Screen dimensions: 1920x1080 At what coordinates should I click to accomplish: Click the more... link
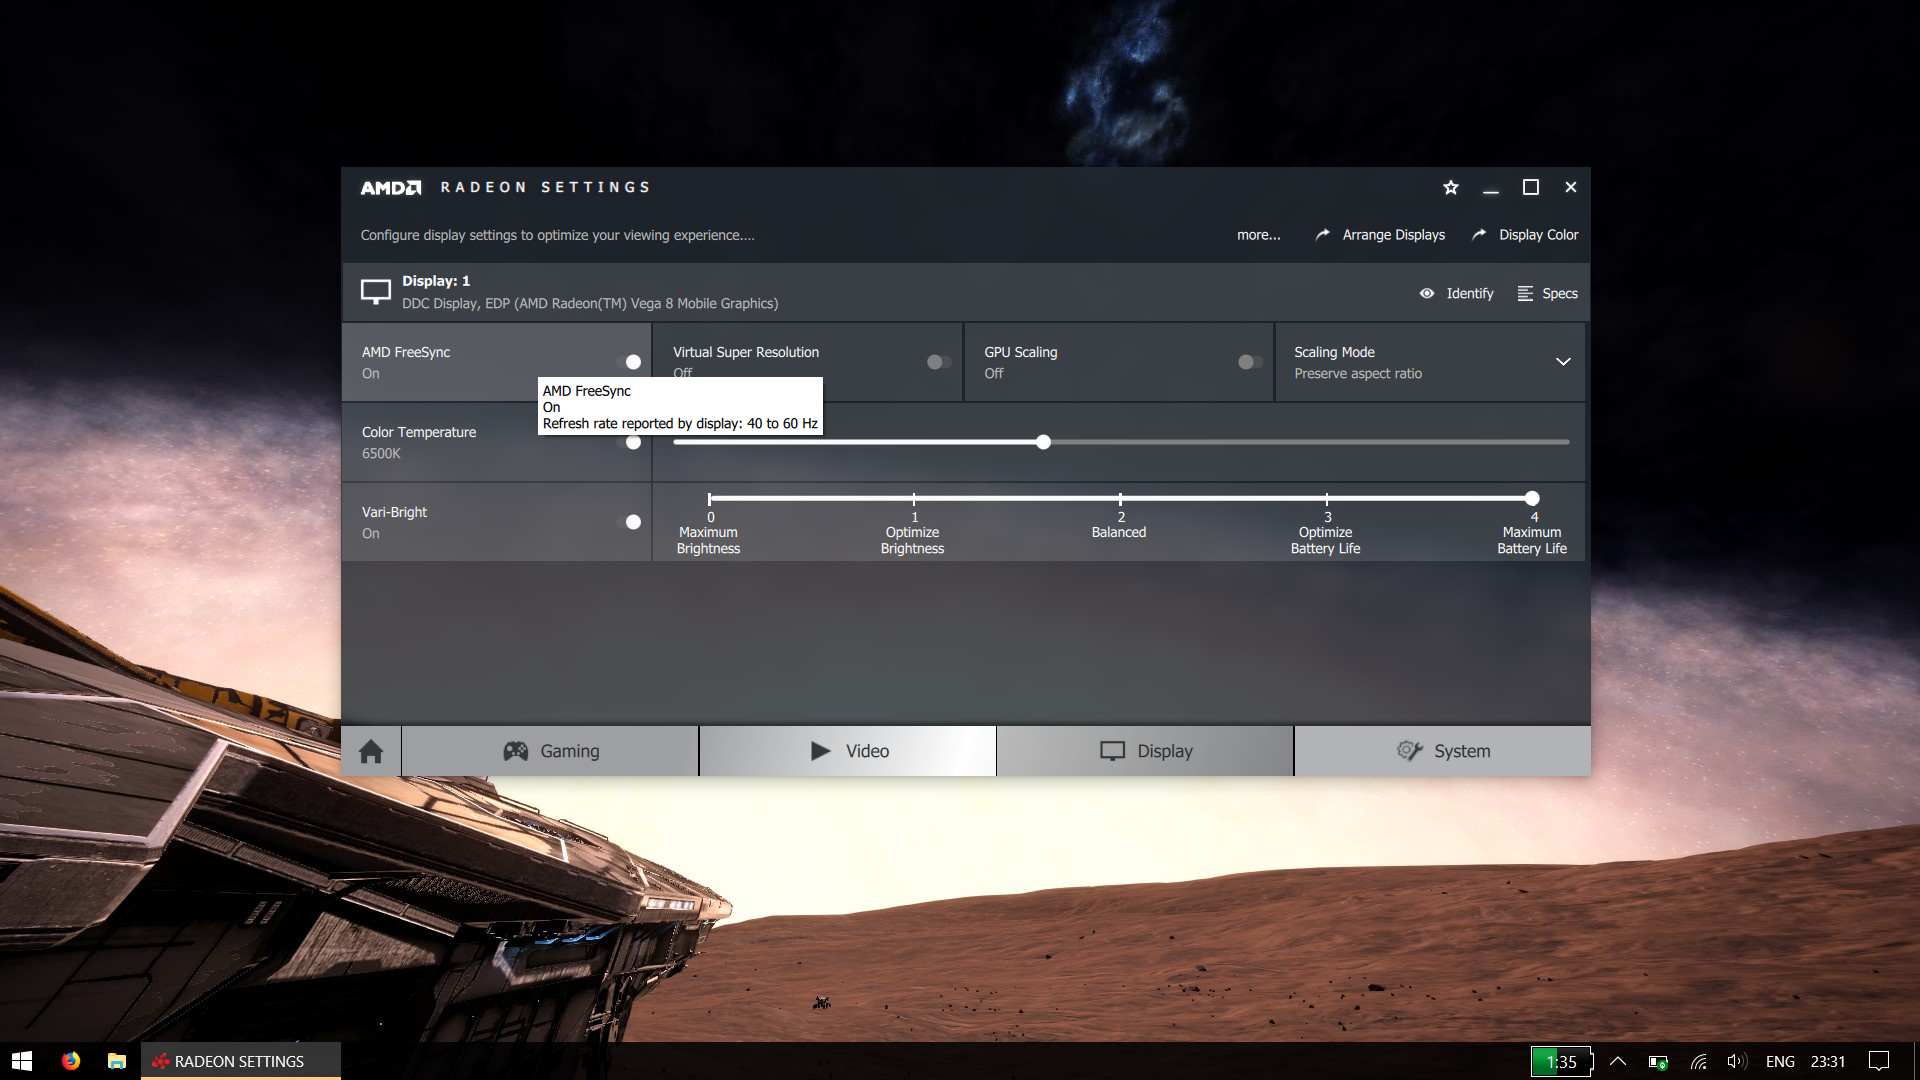pos(1258,235)
